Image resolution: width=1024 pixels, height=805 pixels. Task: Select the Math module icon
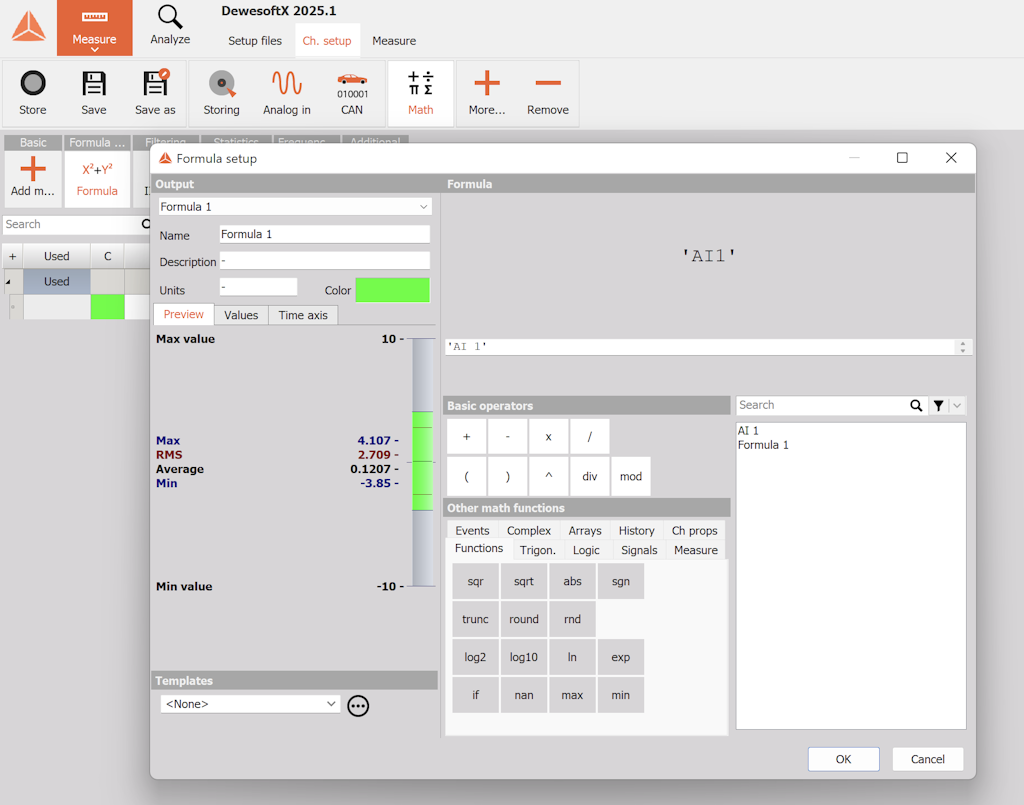click(x=421, y=84)
